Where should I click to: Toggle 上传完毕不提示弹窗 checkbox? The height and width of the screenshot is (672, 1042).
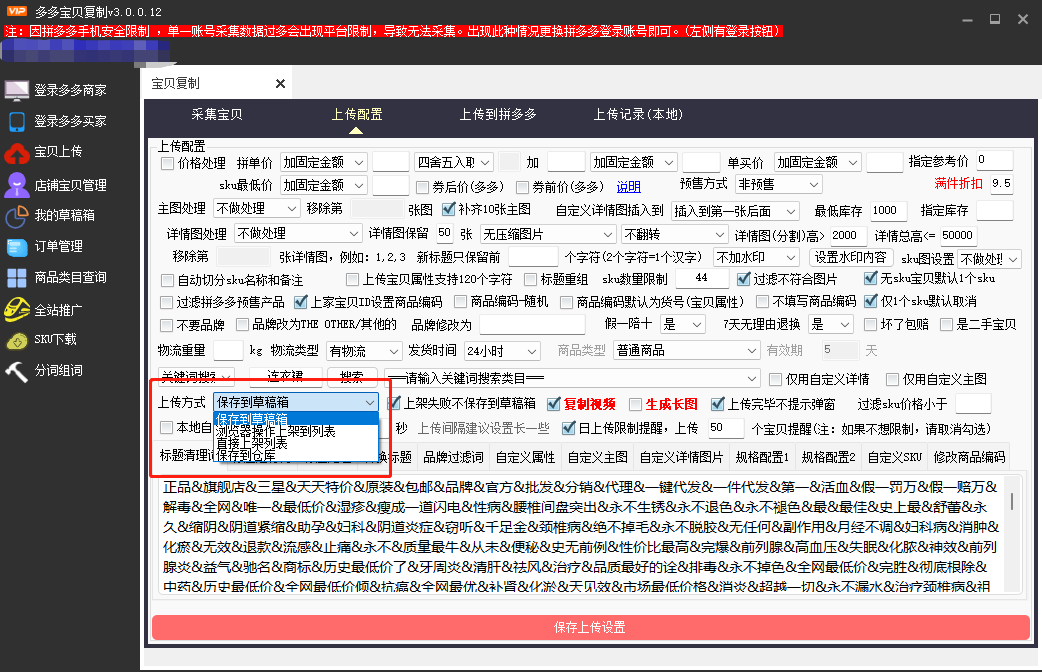717,404
